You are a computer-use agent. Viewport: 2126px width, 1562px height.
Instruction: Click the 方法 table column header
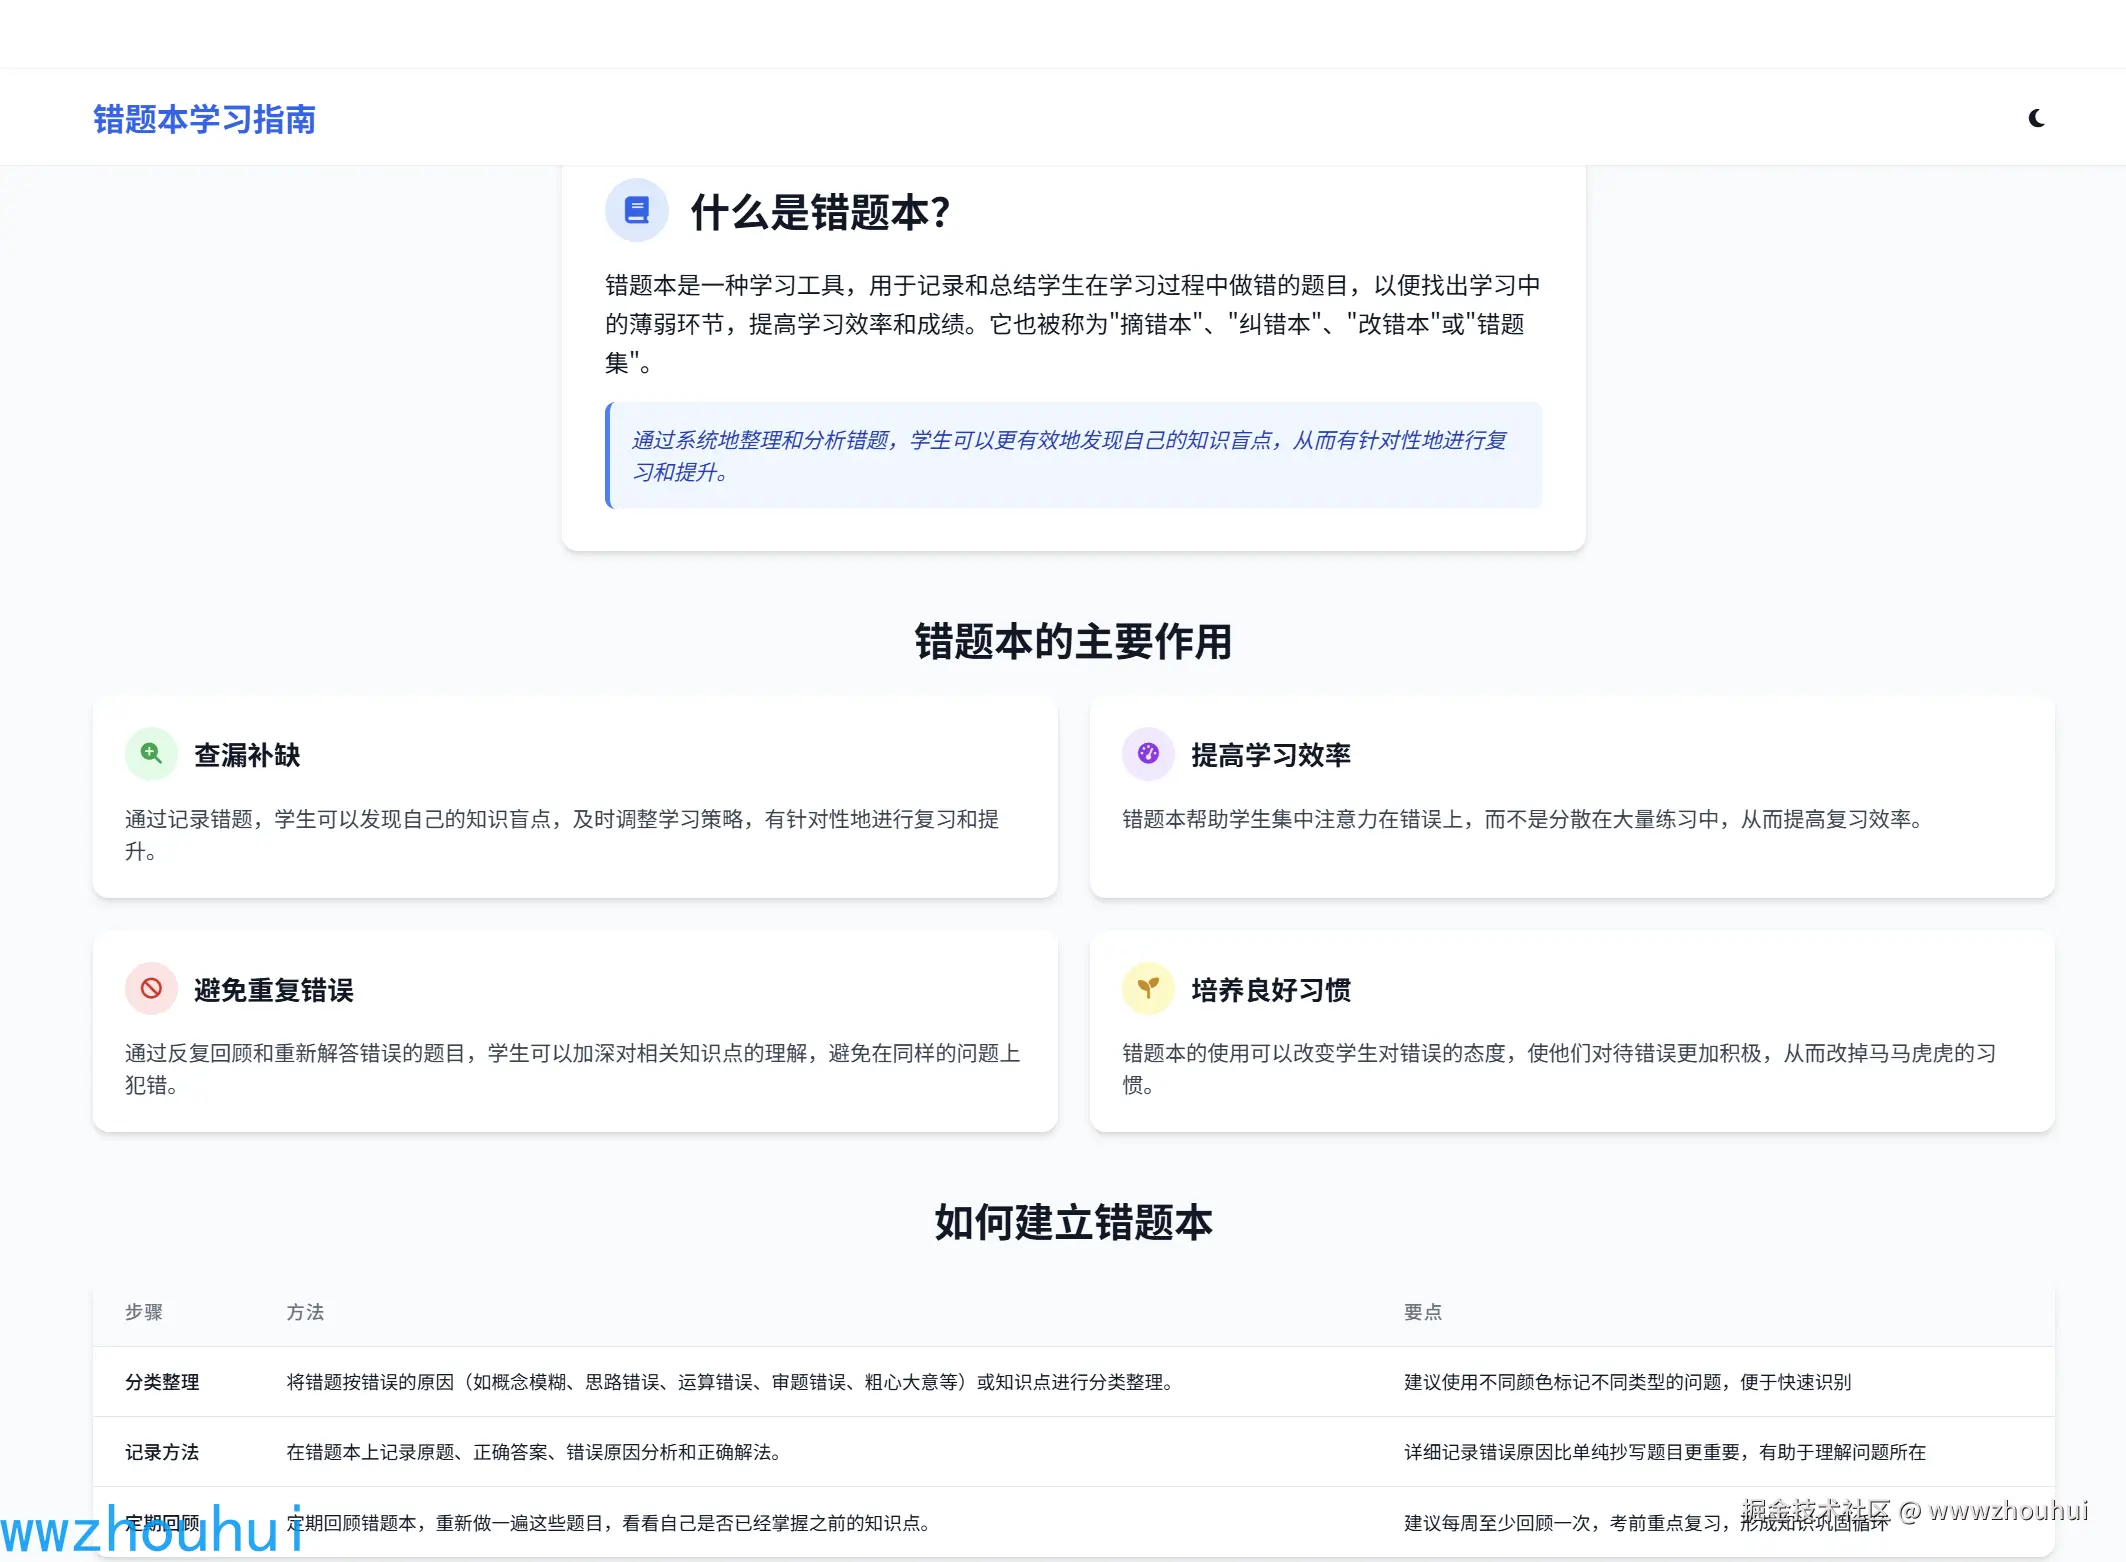click(305, 1312)
